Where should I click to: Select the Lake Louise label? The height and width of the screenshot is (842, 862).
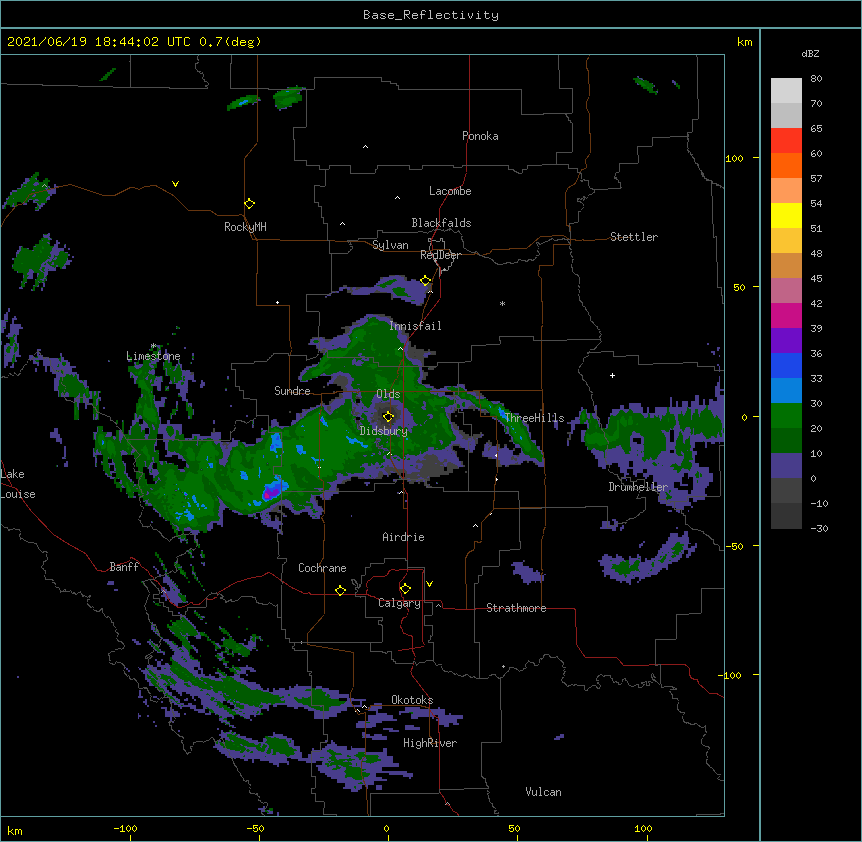[x=17, y=484]
